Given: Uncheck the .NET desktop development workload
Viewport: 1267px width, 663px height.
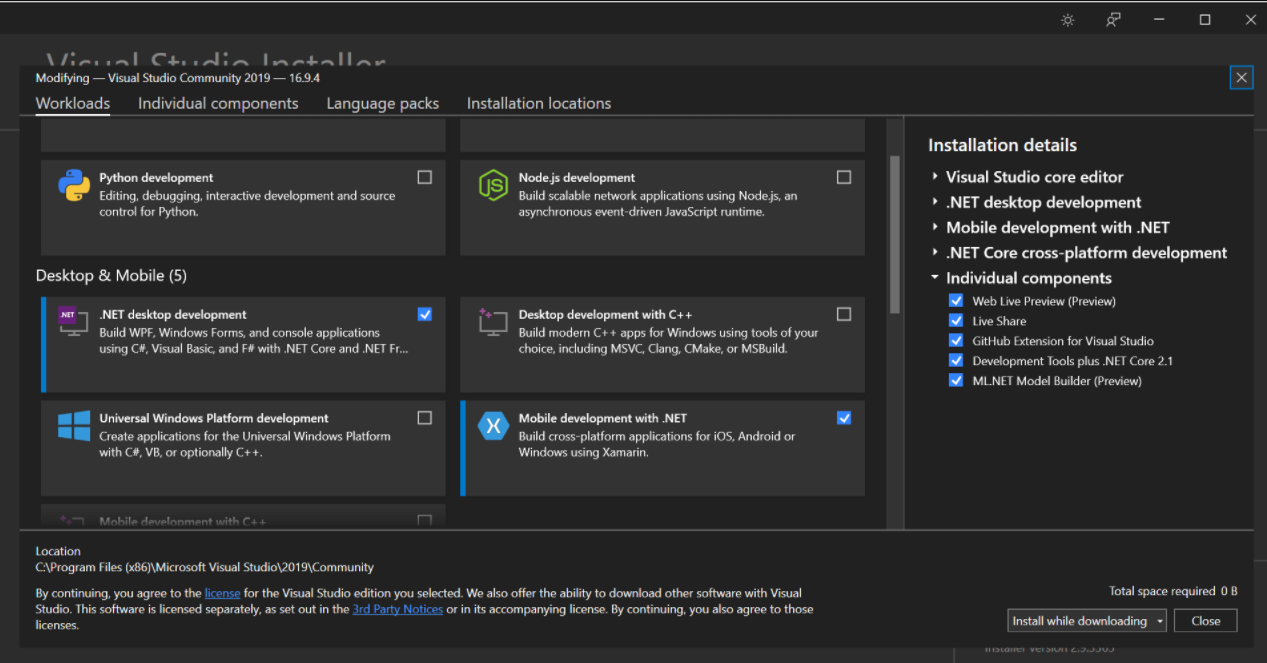Looking at the screenshot, I should point(425,314).
